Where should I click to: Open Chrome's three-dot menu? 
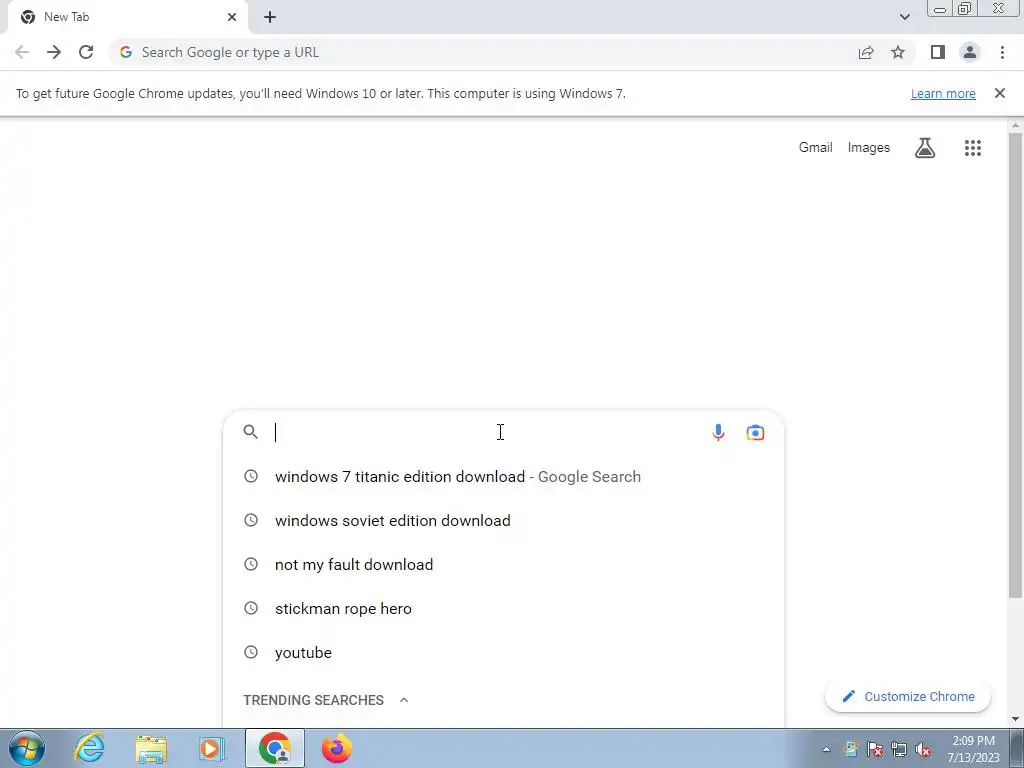pyautogui.click(x=1002, y=52)
